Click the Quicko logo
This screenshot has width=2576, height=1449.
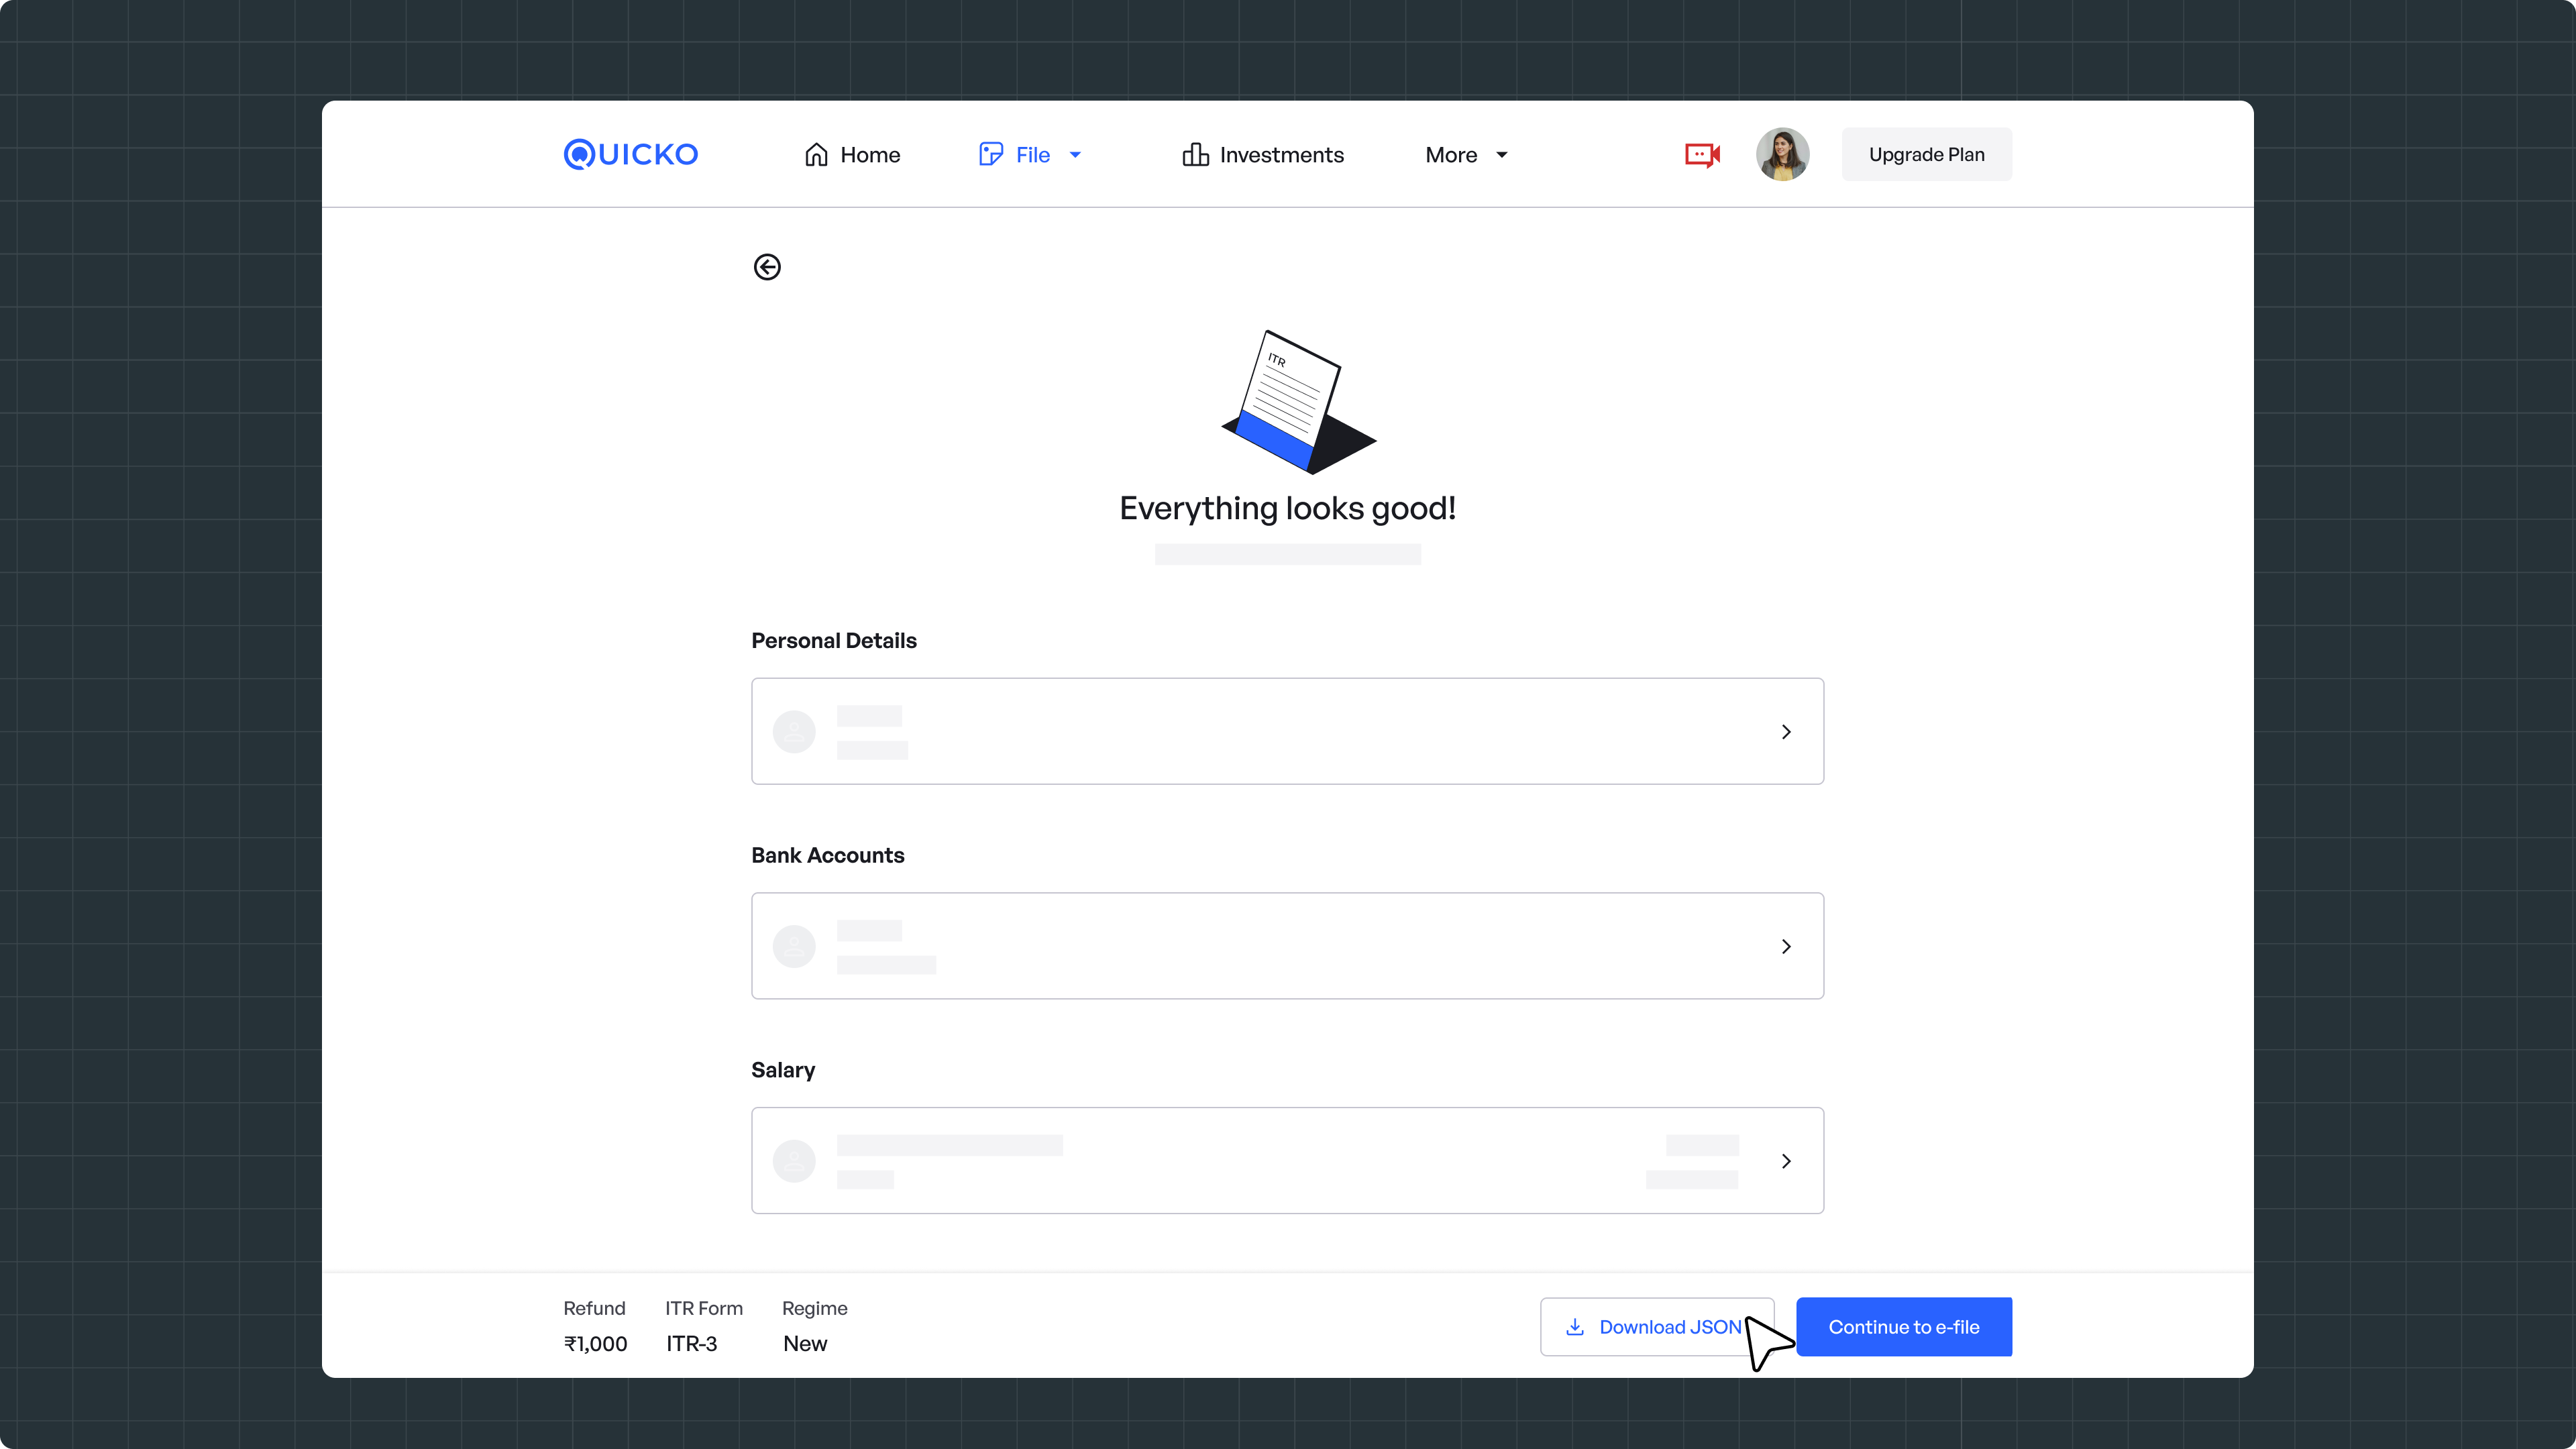pos(630,154)
